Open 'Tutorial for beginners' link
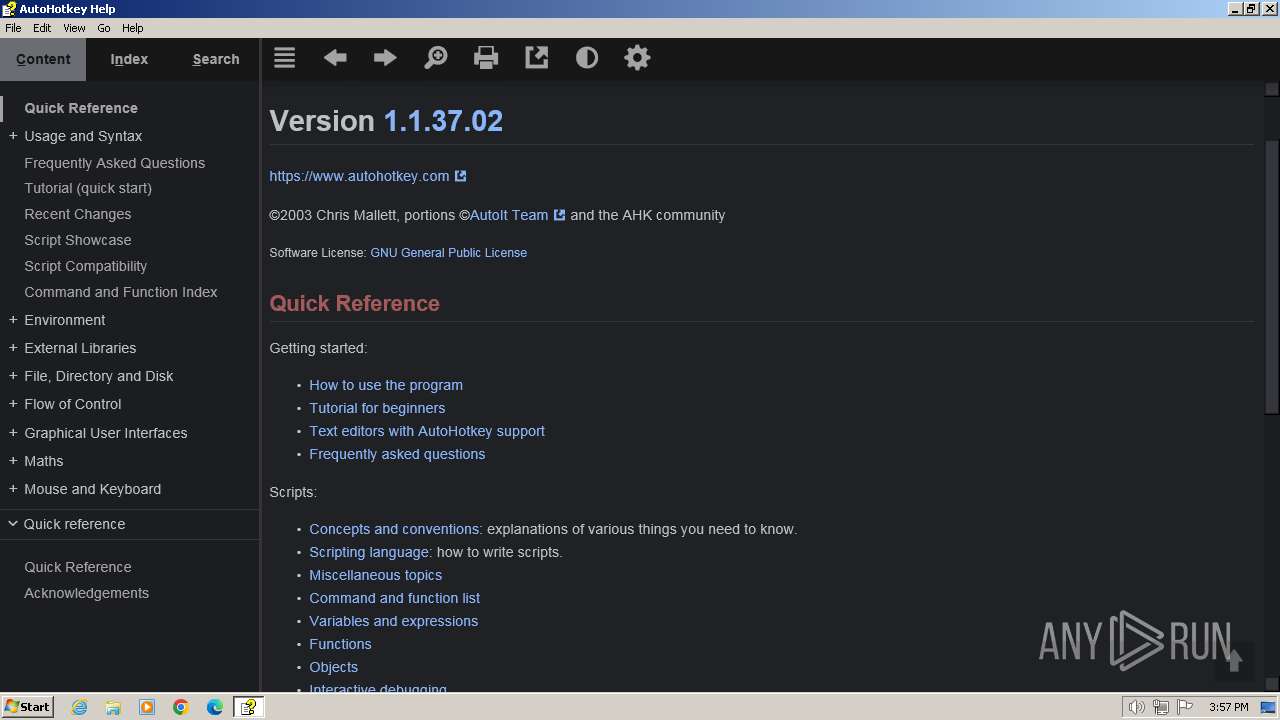 tap(377, 408)
